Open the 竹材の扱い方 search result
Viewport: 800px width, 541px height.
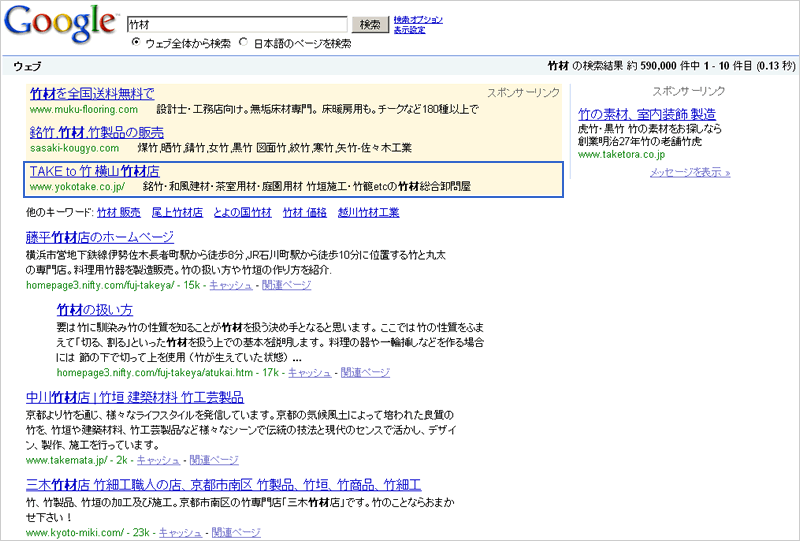coord(95,309)
